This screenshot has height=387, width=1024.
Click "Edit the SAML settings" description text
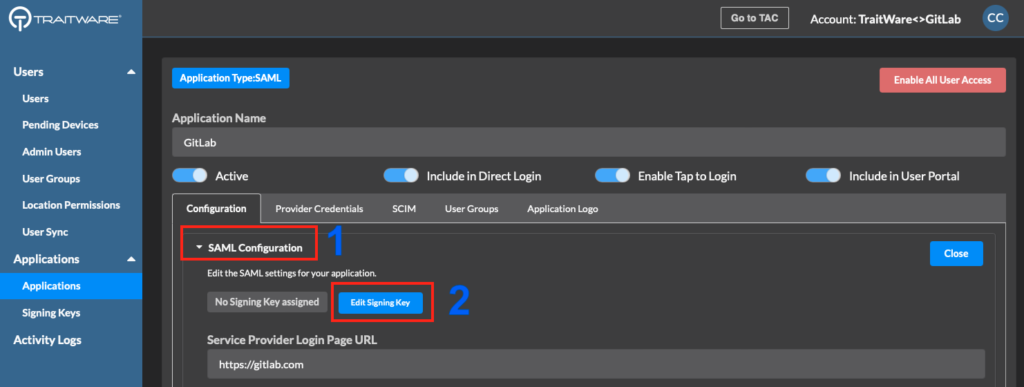[x=291, y=272]
